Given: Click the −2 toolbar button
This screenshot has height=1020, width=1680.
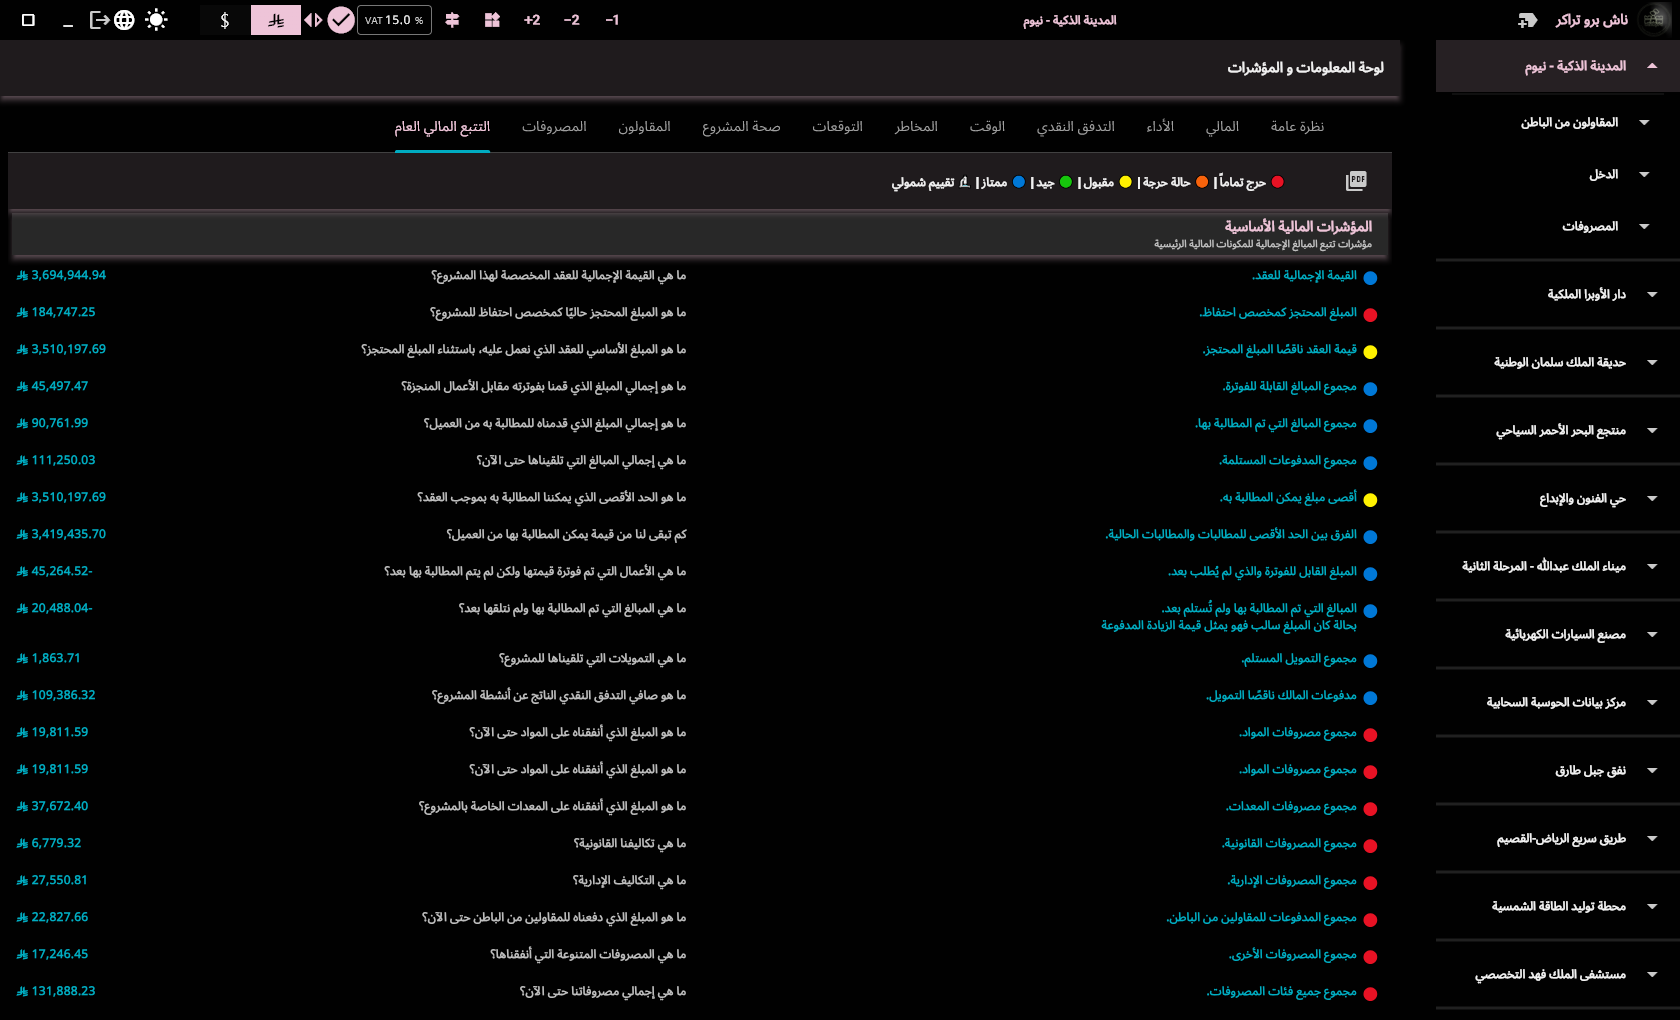Looking at the screenshot, I should [x=572, y=20].
